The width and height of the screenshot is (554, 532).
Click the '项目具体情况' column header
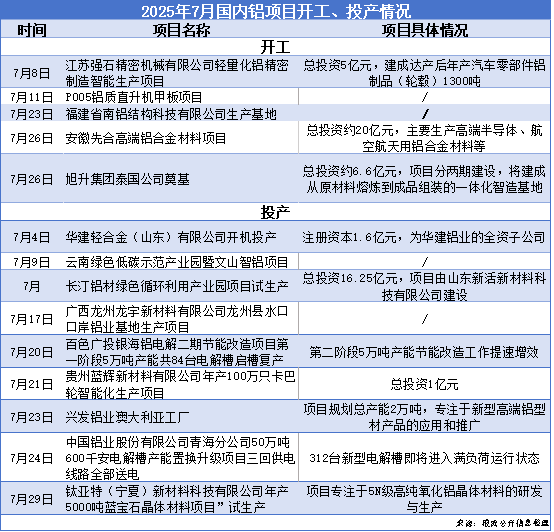(424, 30)
